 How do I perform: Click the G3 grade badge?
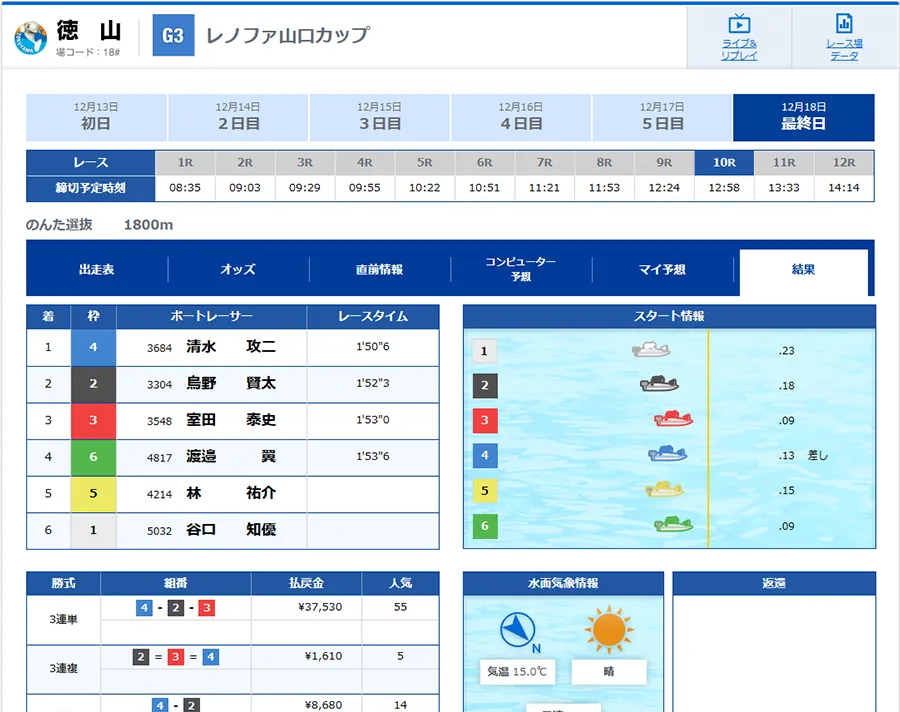pos(173,36)
